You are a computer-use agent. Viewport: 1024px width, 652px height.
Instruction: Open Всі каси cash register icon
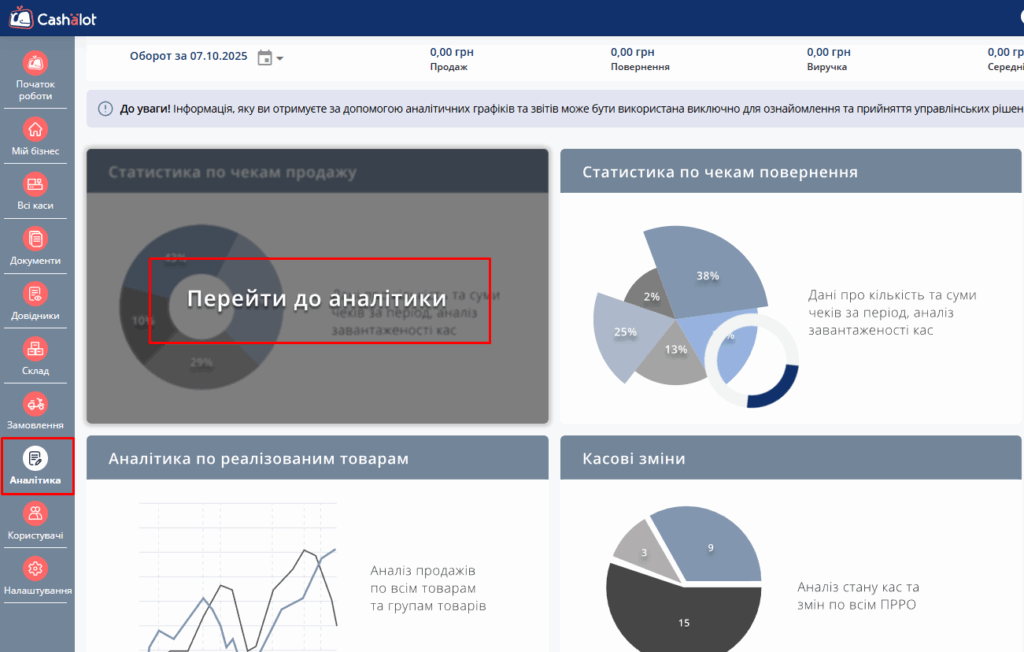tap(36, 185)
